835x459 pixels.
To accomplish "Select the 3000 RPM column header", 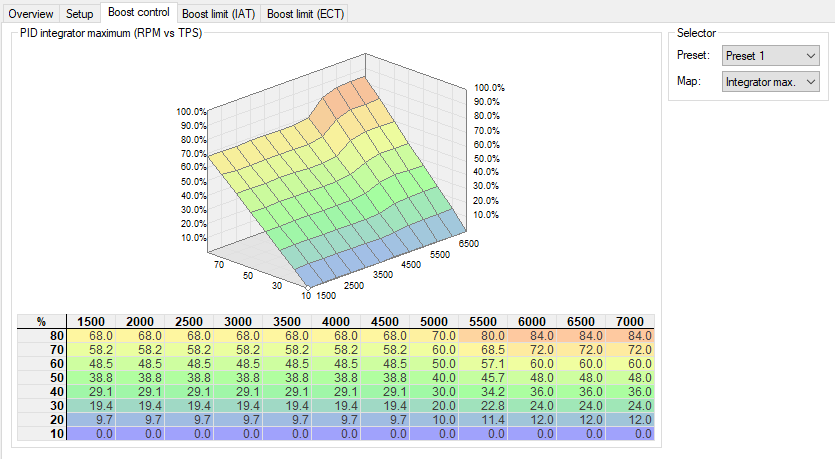I will point(238,322).
